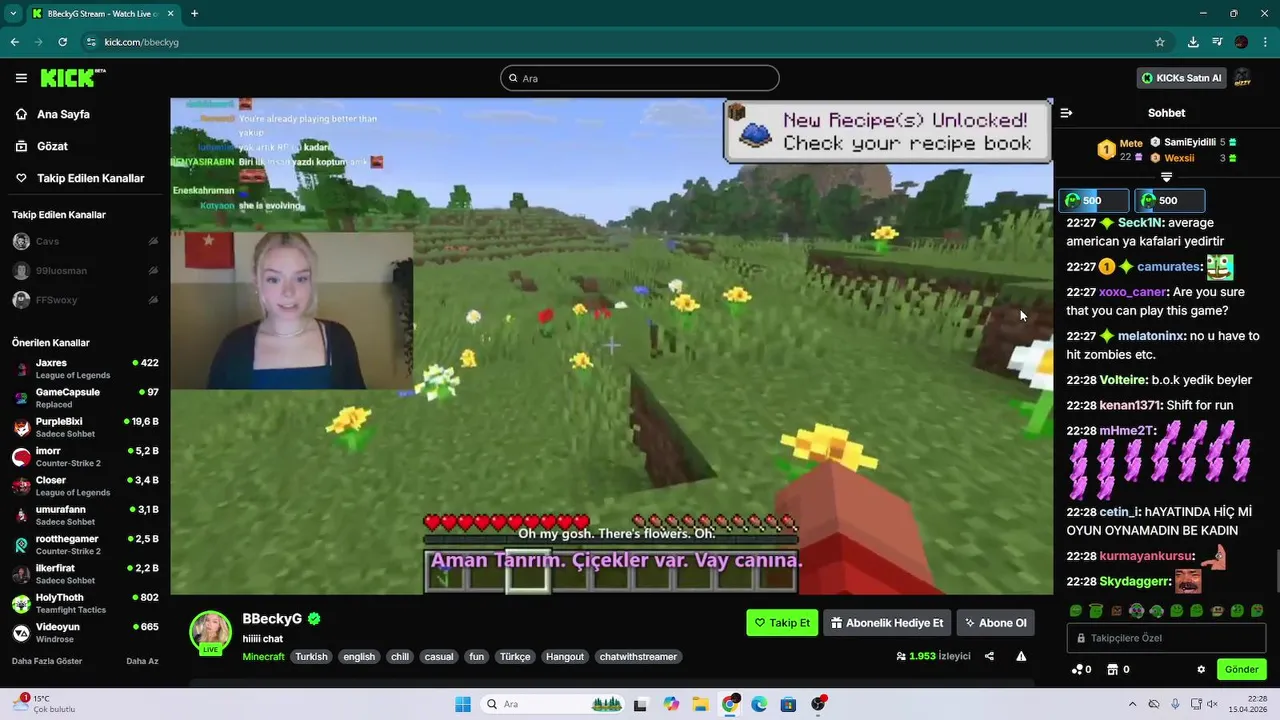Select the chill tag
This screenshot has height=720, width=1280.
[400, 657]
